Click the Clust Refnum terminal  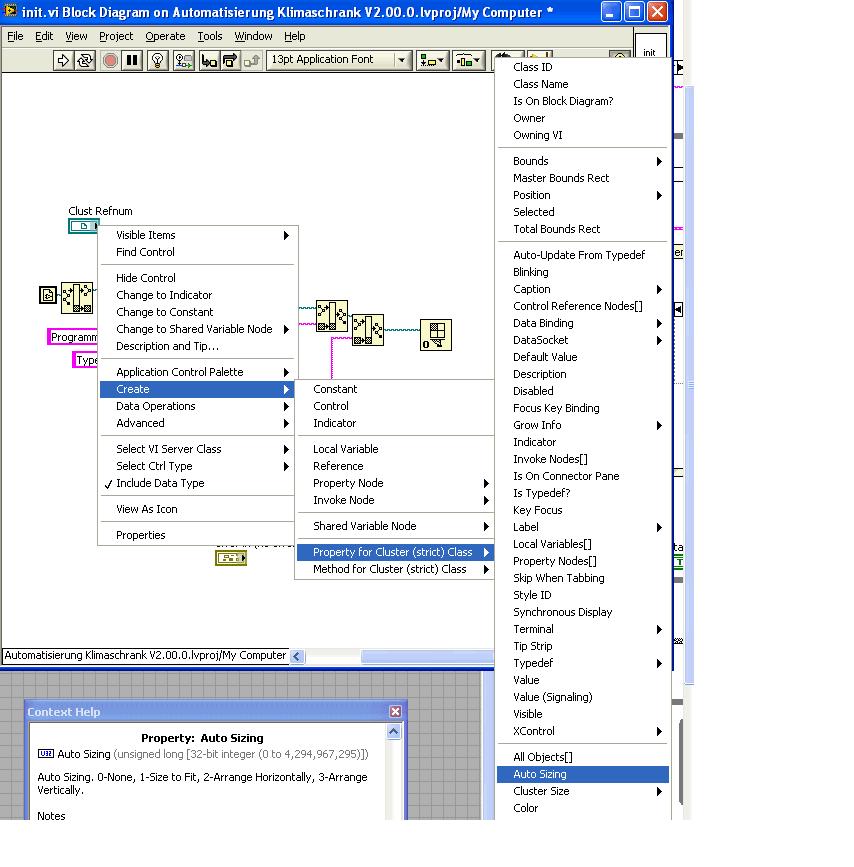pos(84,226)
